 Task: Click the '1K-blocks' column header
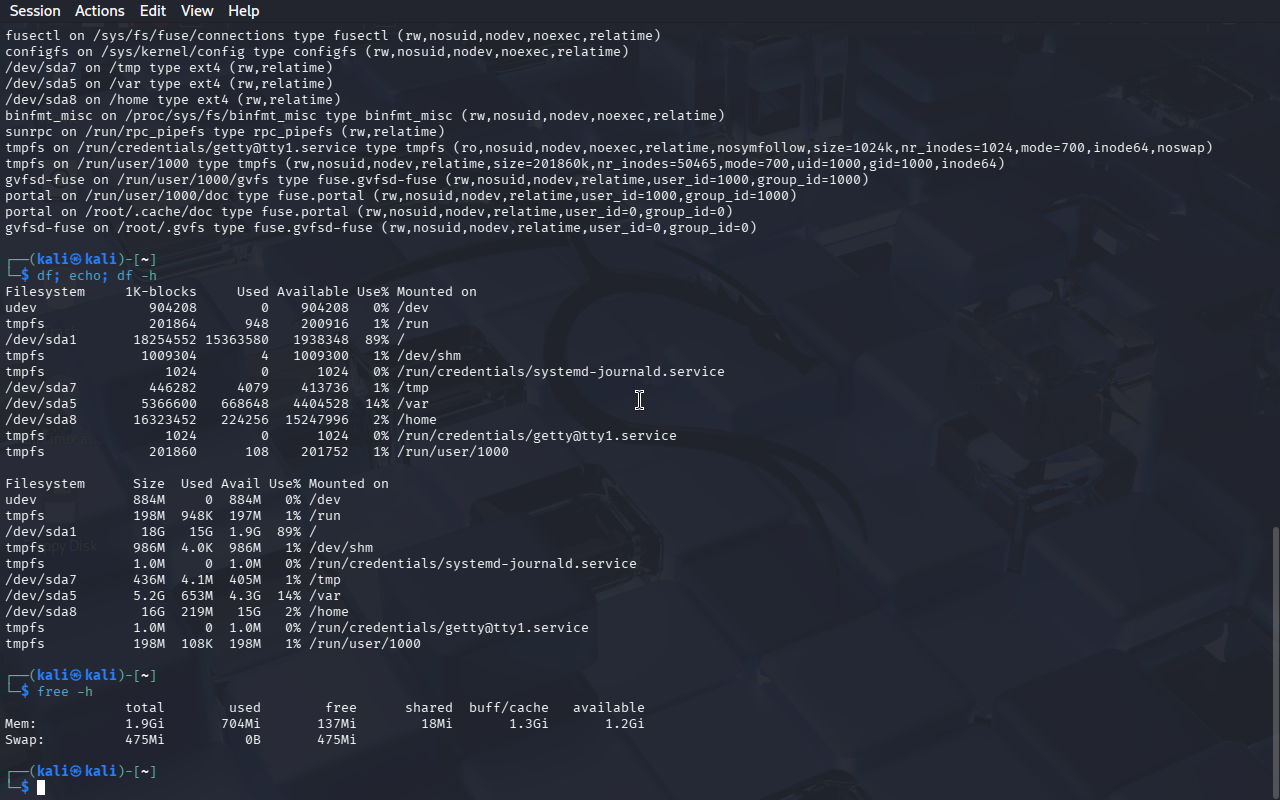[160, 292]
